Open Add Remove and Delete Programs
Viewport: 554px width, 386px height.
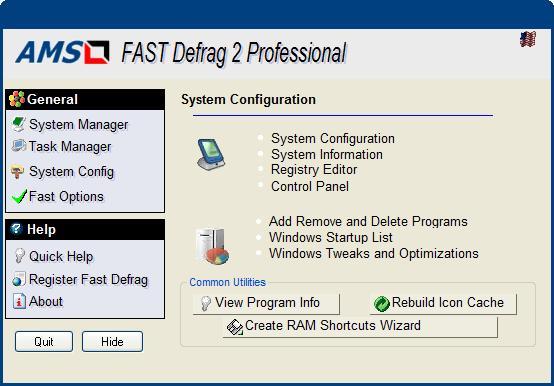[368, 221]
